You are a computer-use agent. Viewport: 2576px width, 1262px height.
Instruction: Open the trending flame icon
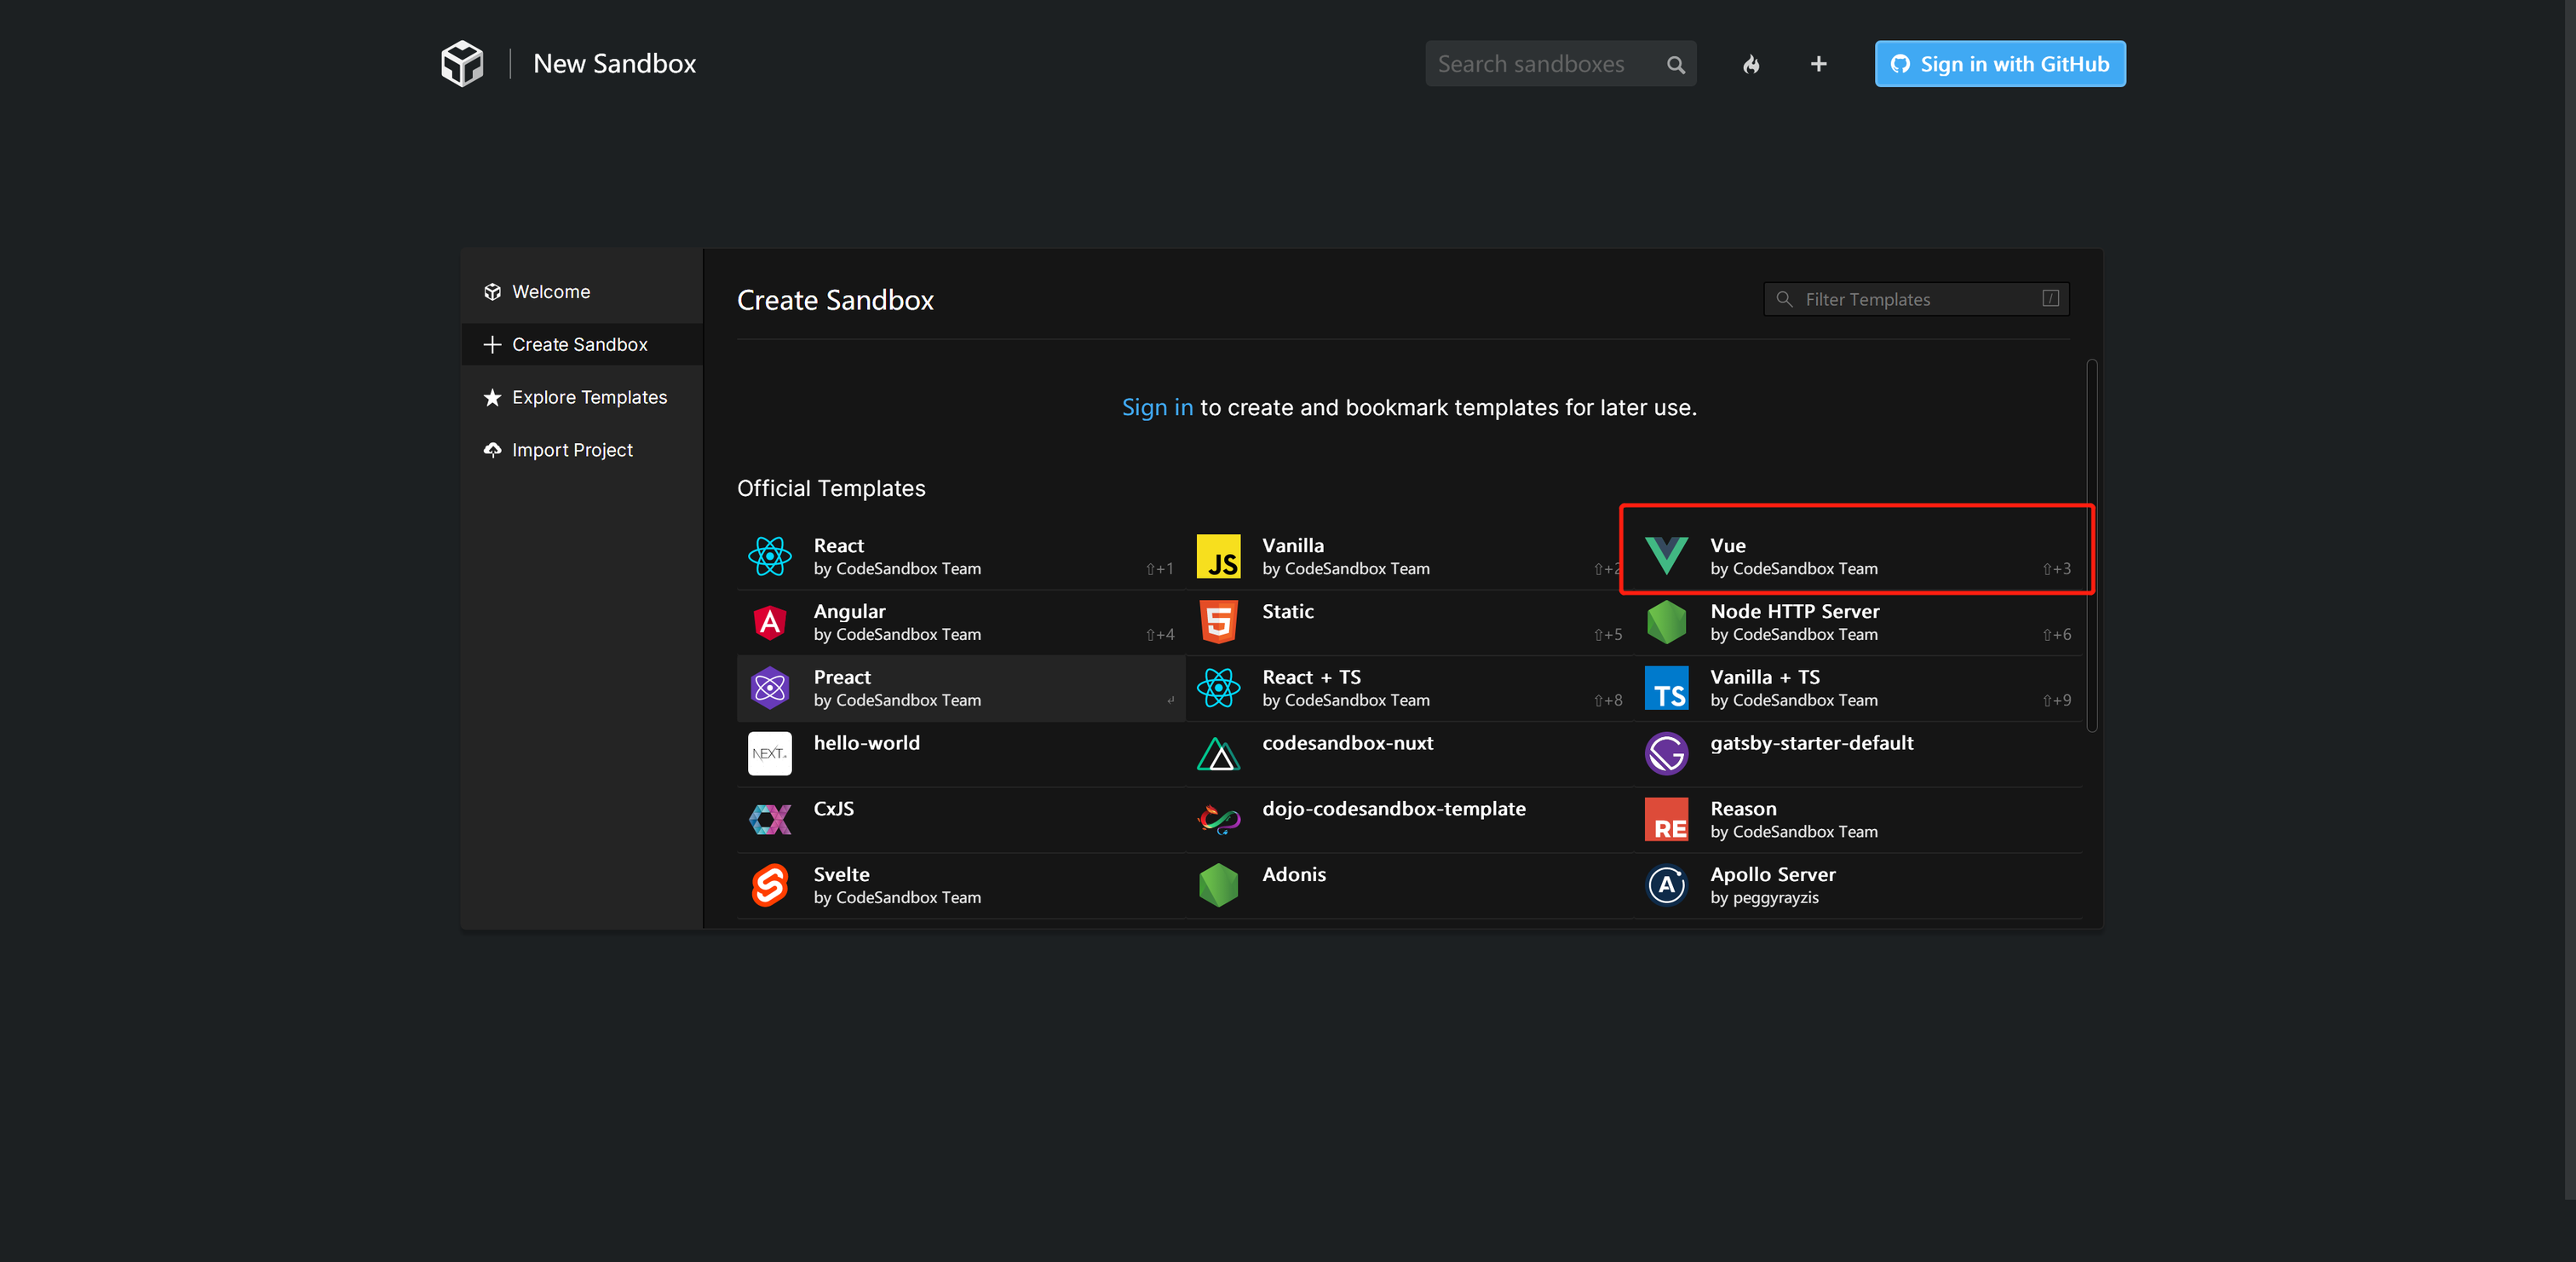coord(1751,64)
